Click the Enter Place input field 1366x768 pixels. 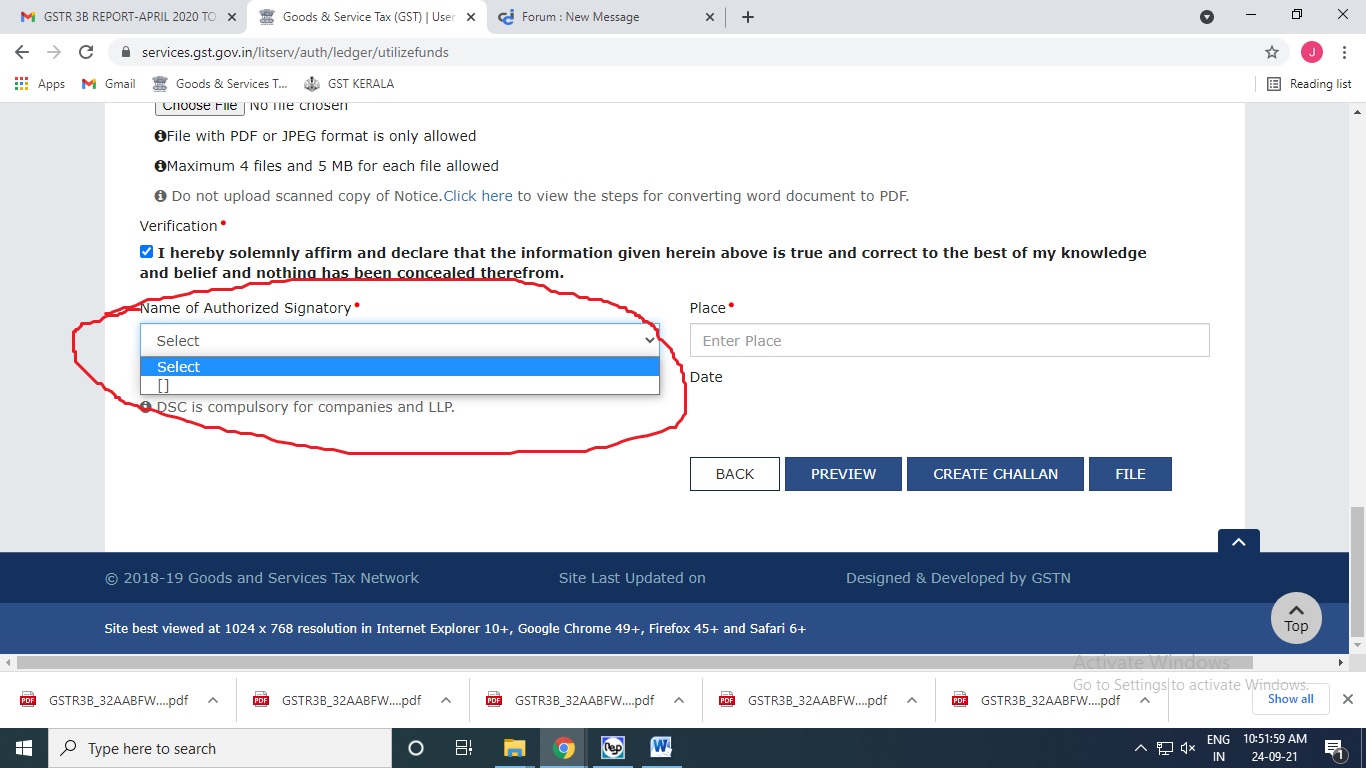pos(949,341)
